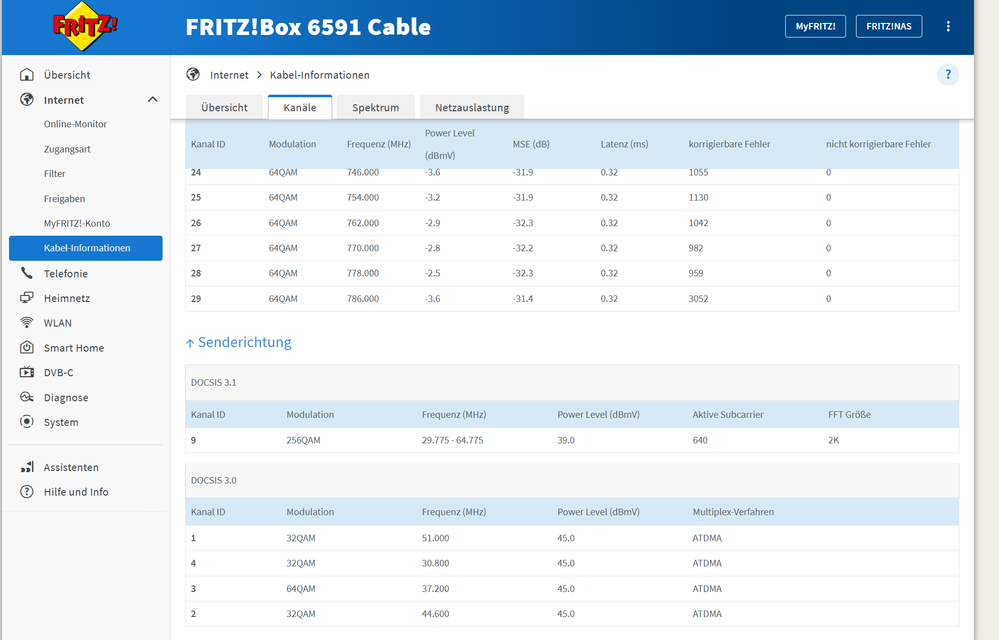Click frequency 44.600 in upstream channel 2
Viewport: 999px width, 640px height.
tap(436, 614)
